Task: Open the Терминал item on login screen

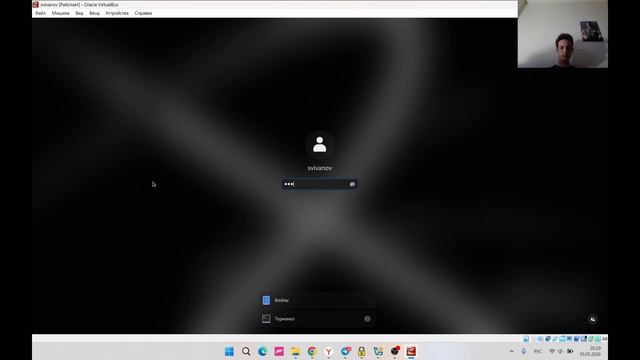Action: tap(317, 319)
